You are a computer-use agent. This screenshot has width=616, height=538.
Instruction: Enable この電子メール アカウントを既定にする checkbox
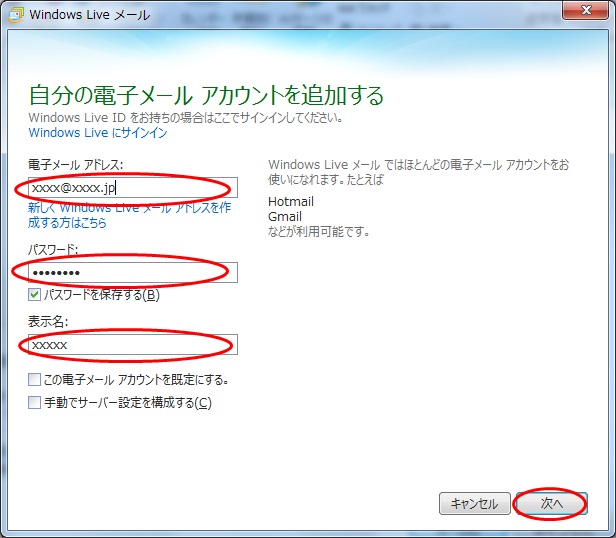pos(34,380)
